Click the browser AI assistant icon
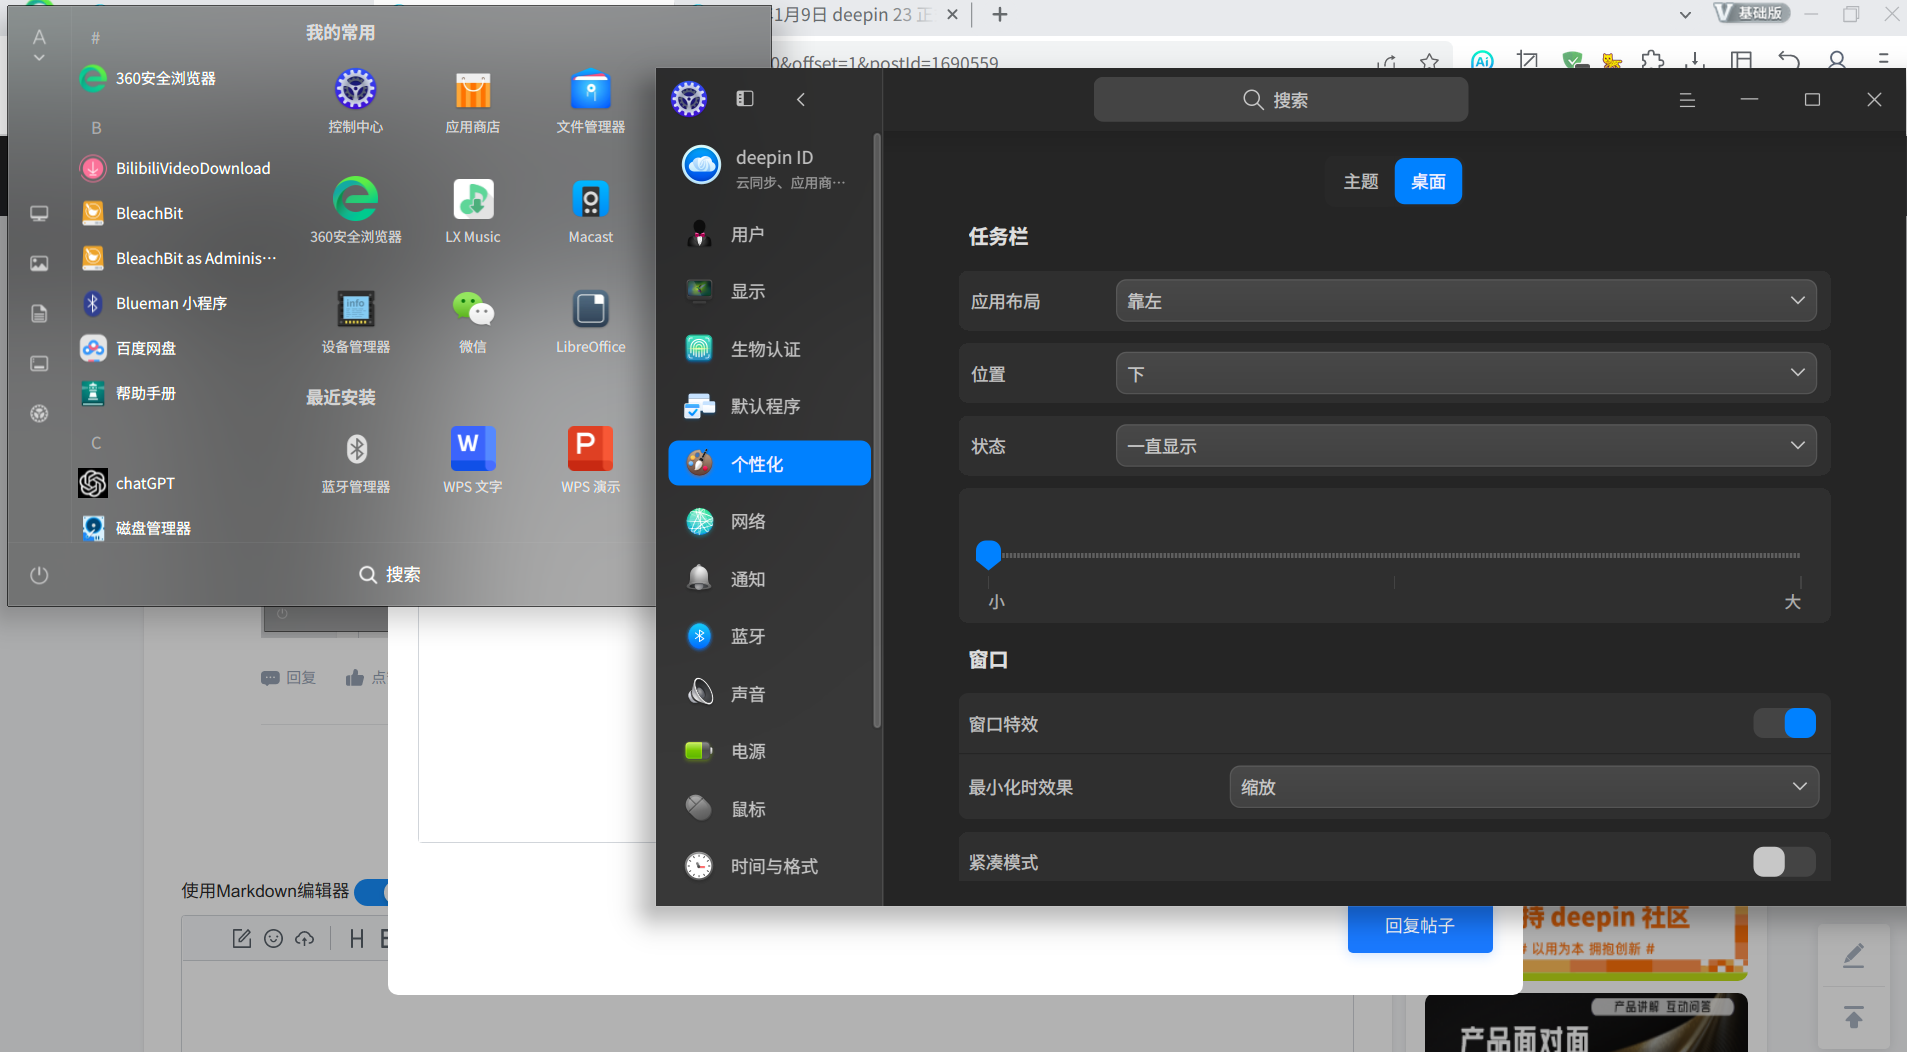 [x=1482, y=60]
